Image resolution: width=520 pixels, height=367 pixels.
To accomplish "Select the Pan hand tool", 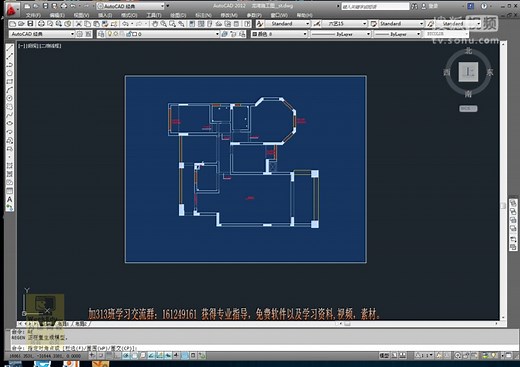I will tap(155, 24).
